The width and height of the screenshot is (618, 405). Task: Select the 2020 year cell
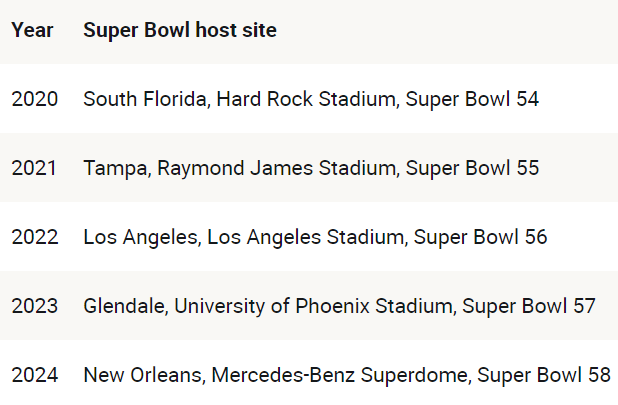pos(35,99)
